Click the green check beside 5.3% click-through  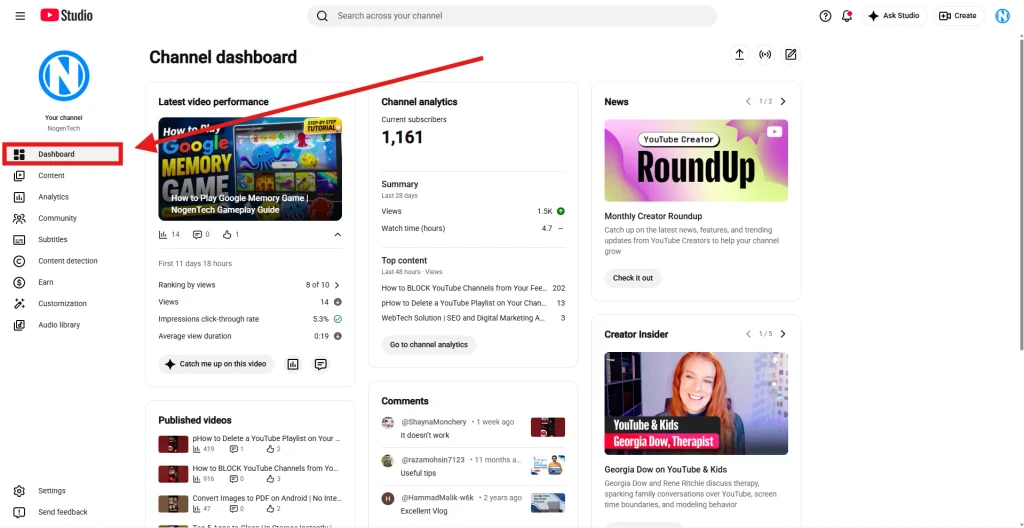338,320
